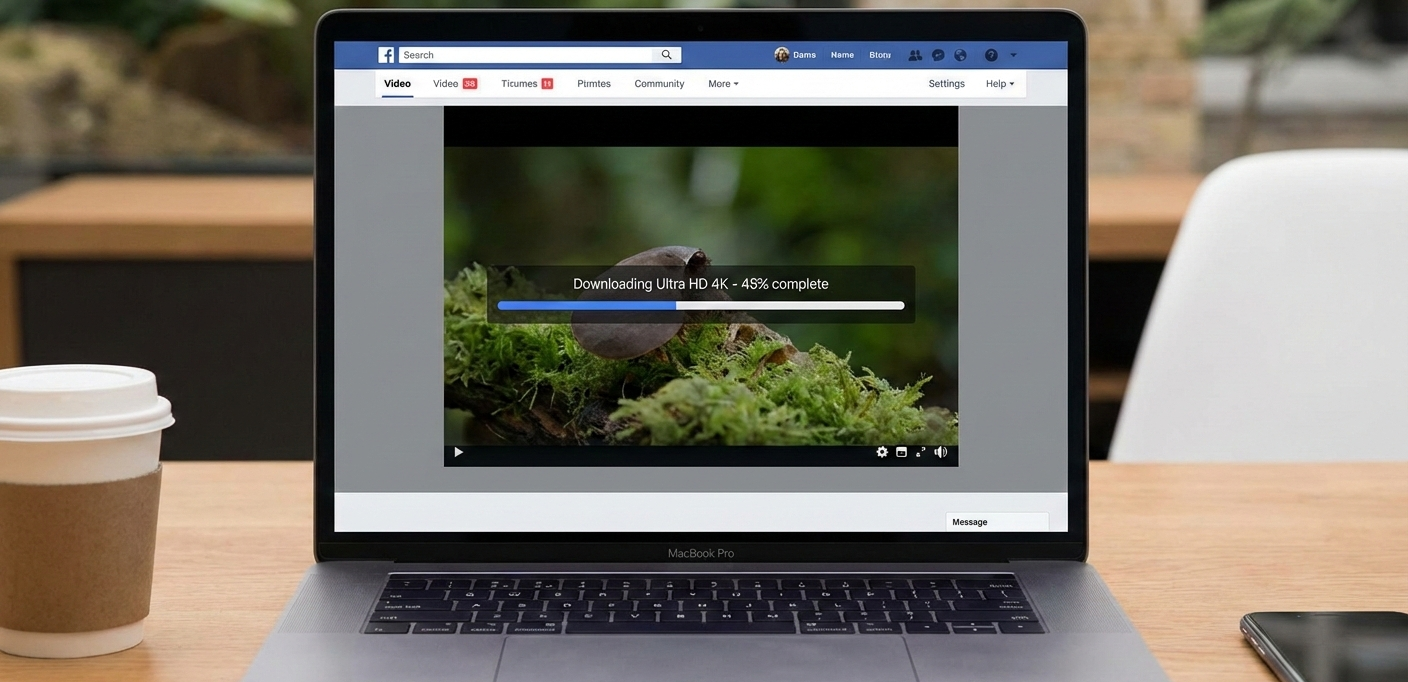Expand the More menu
1408x682 pixels.
coord(722,83)
